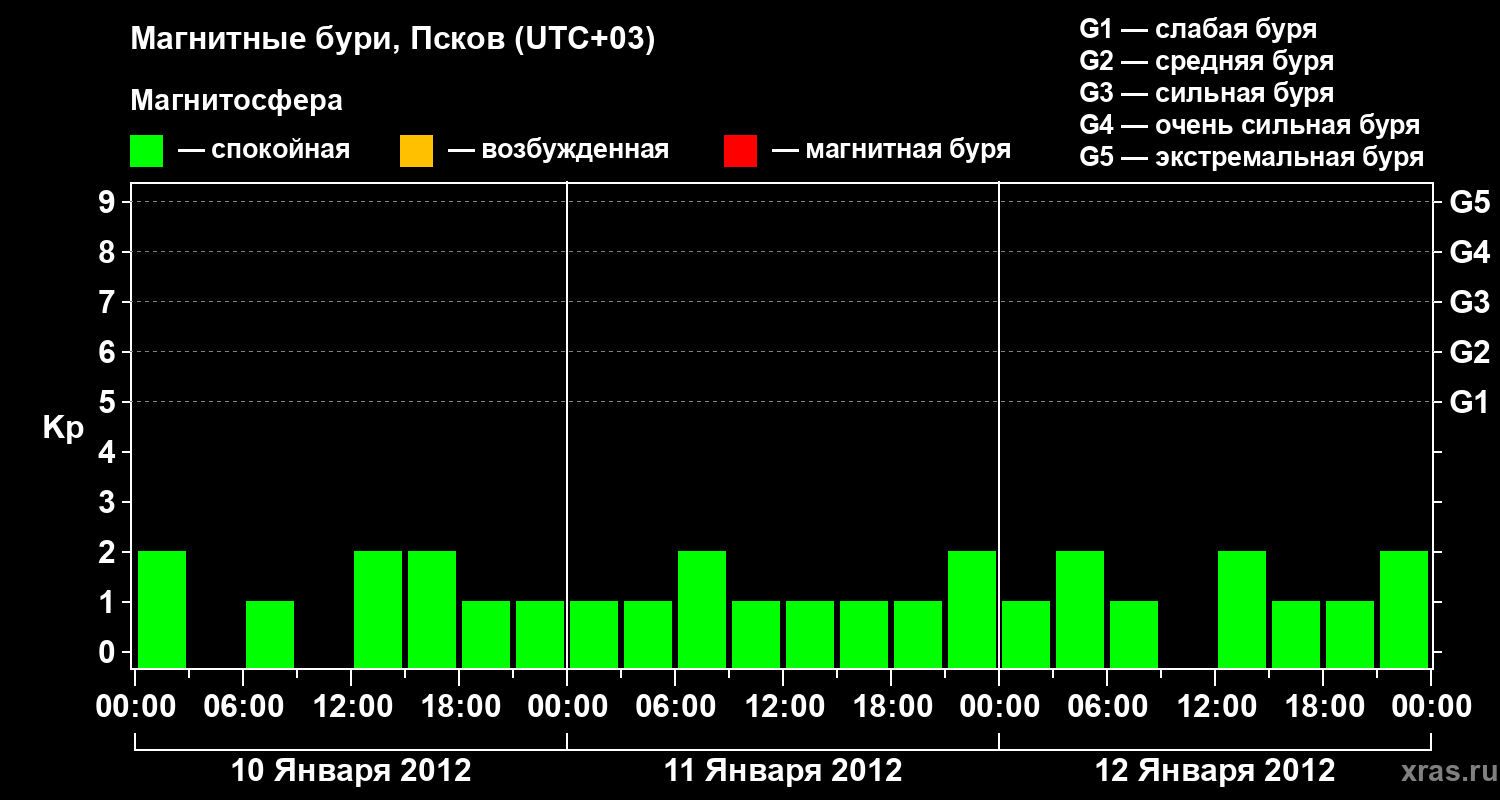Viewport: 1500px width, 800px height.
Task: Click the '12:00' time label for 11 January
Action: [x=783, y=707]
